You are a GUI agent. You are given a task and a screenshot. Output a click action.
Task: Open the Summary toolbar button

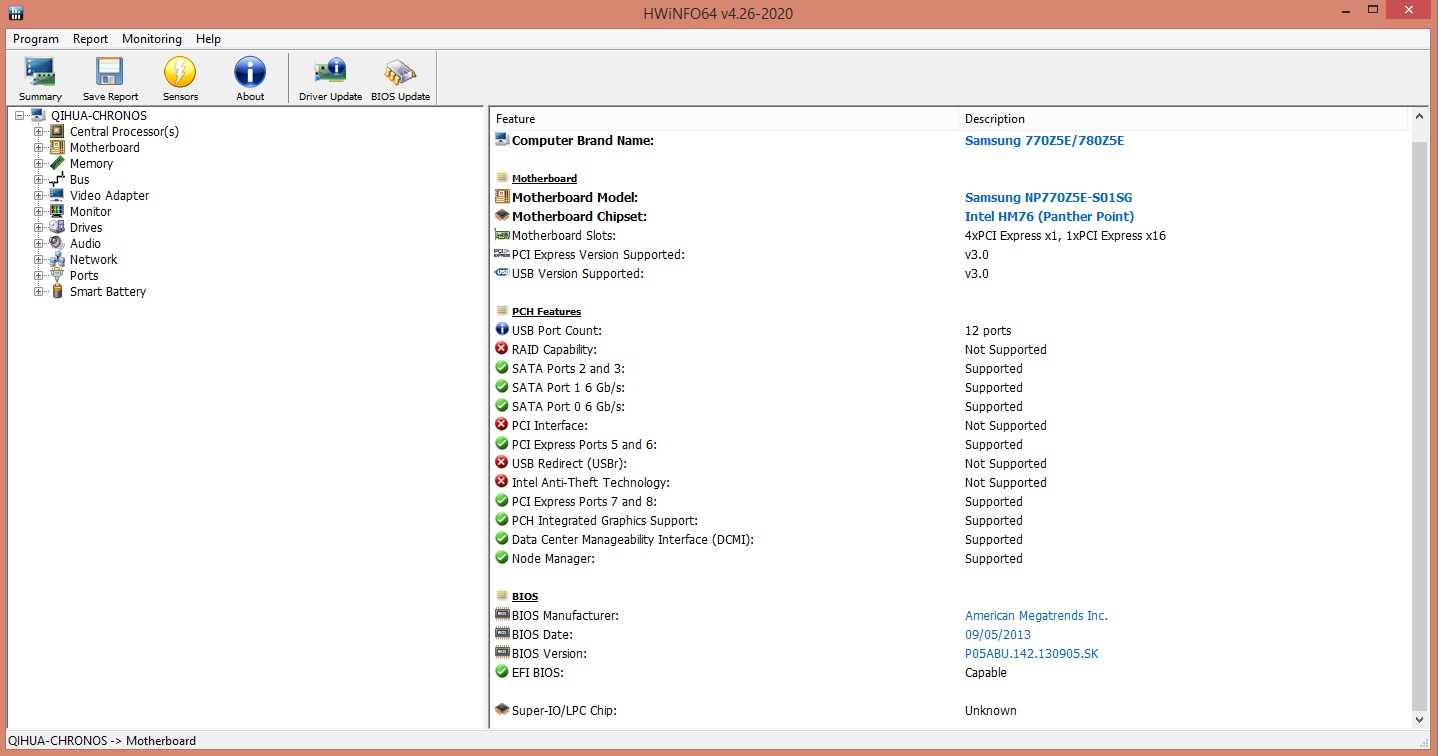40,79
